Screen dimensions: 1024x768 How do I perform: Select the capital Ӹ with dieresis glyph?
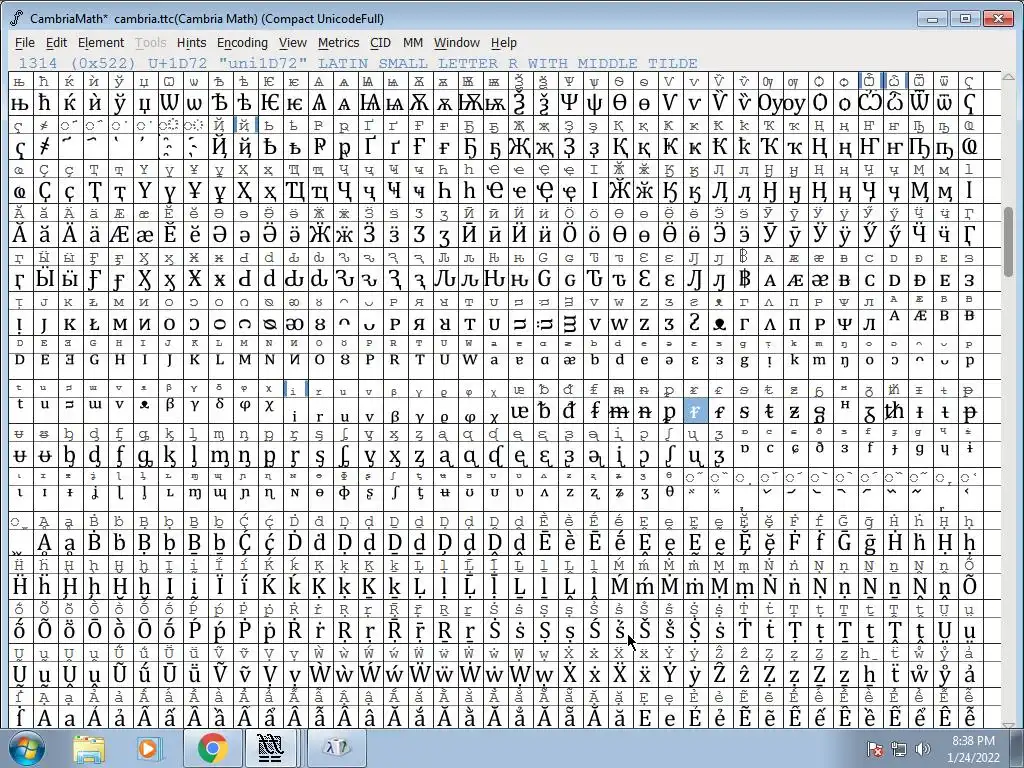(x=44, y=280)
